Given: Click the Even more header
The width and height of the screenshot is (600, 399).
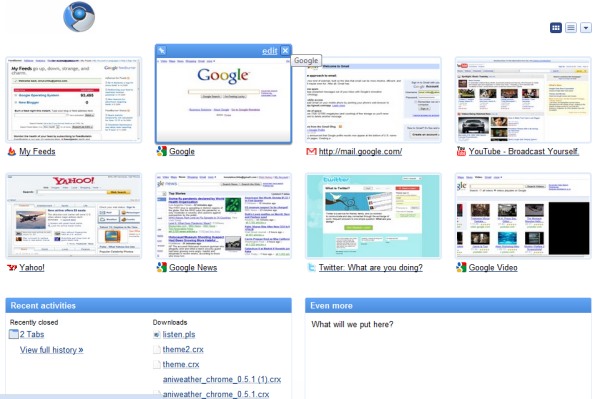Looking at the screenshot, I should coord(448,306).
